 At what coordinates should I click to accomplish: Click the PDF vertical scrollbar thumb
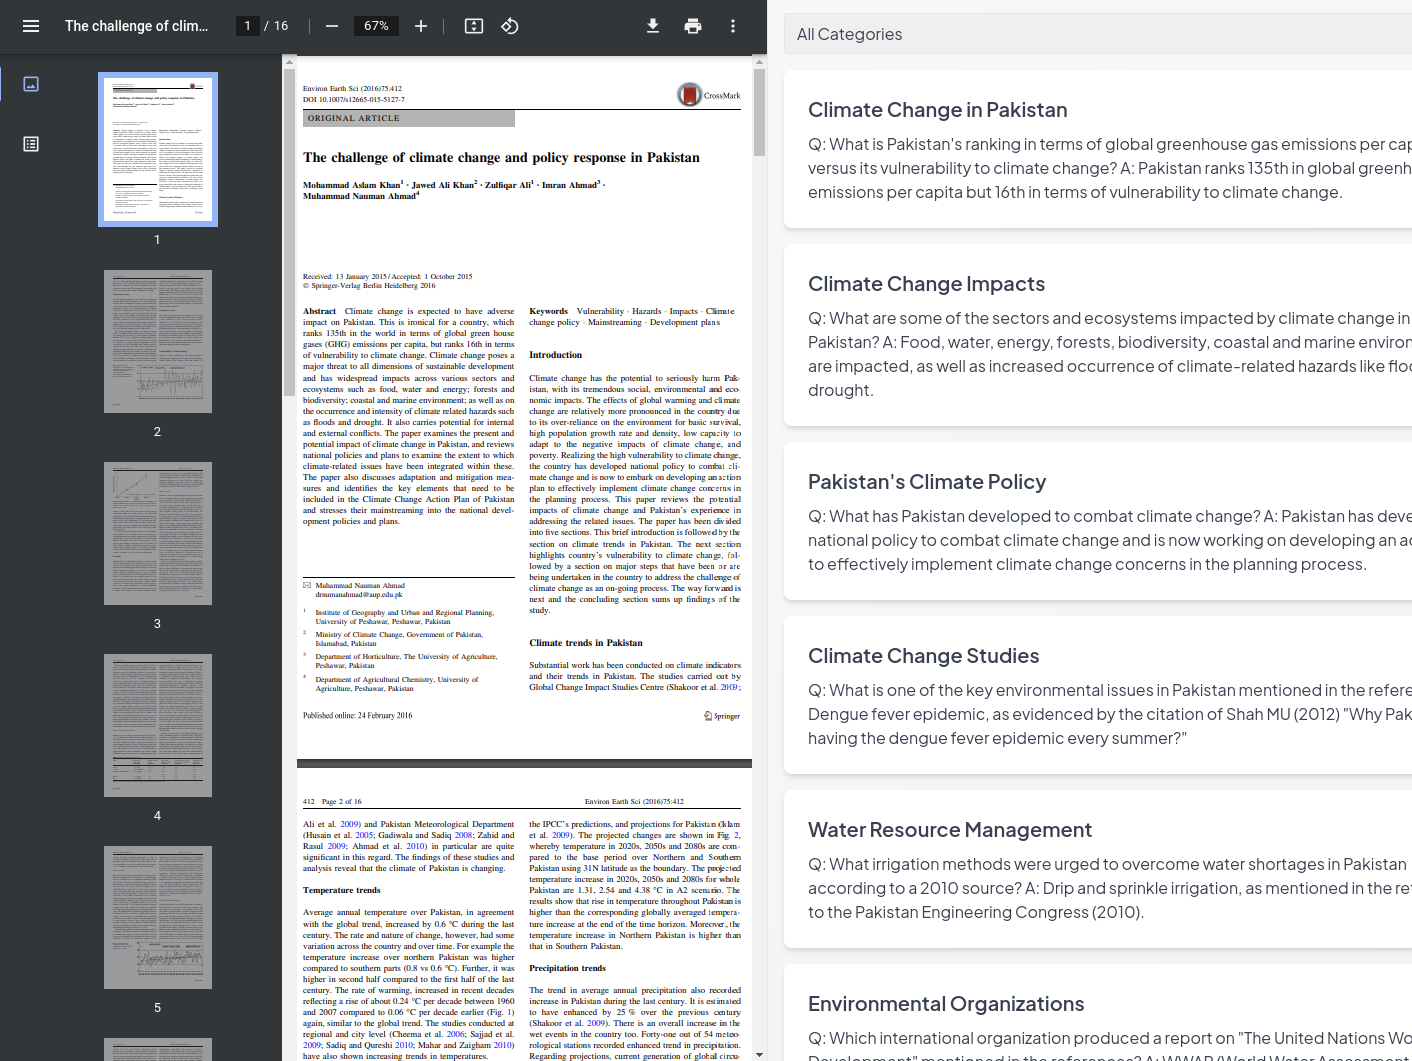click(760, 112)
